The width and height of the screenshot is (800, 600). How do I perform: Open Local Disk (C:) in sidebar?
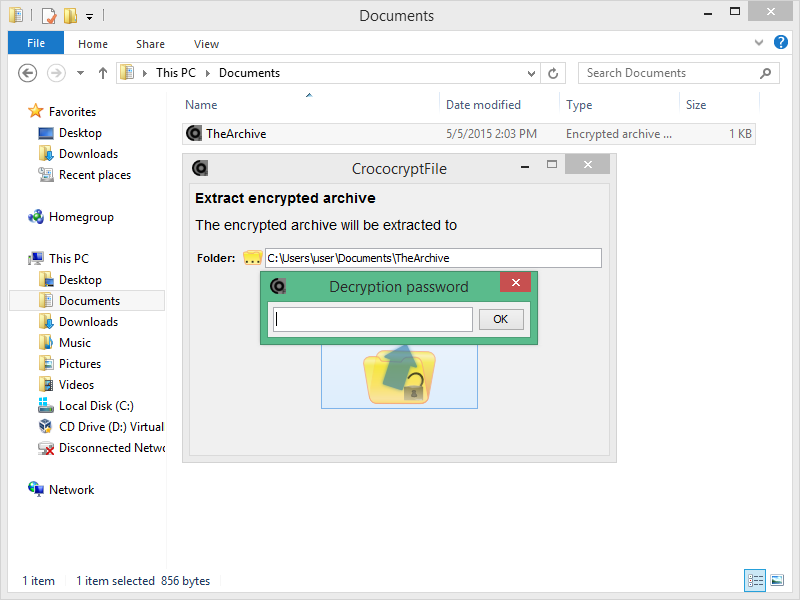coord(96,406)
